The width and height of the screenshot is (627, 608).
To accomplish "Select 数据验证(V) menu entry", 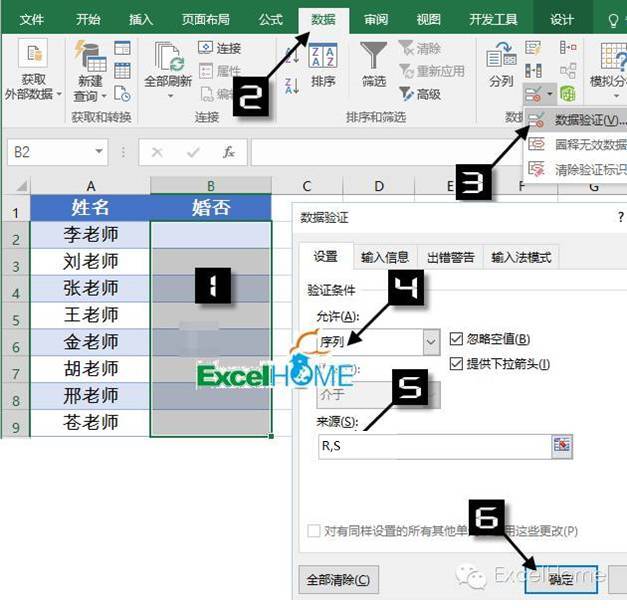I will [576, 120].
